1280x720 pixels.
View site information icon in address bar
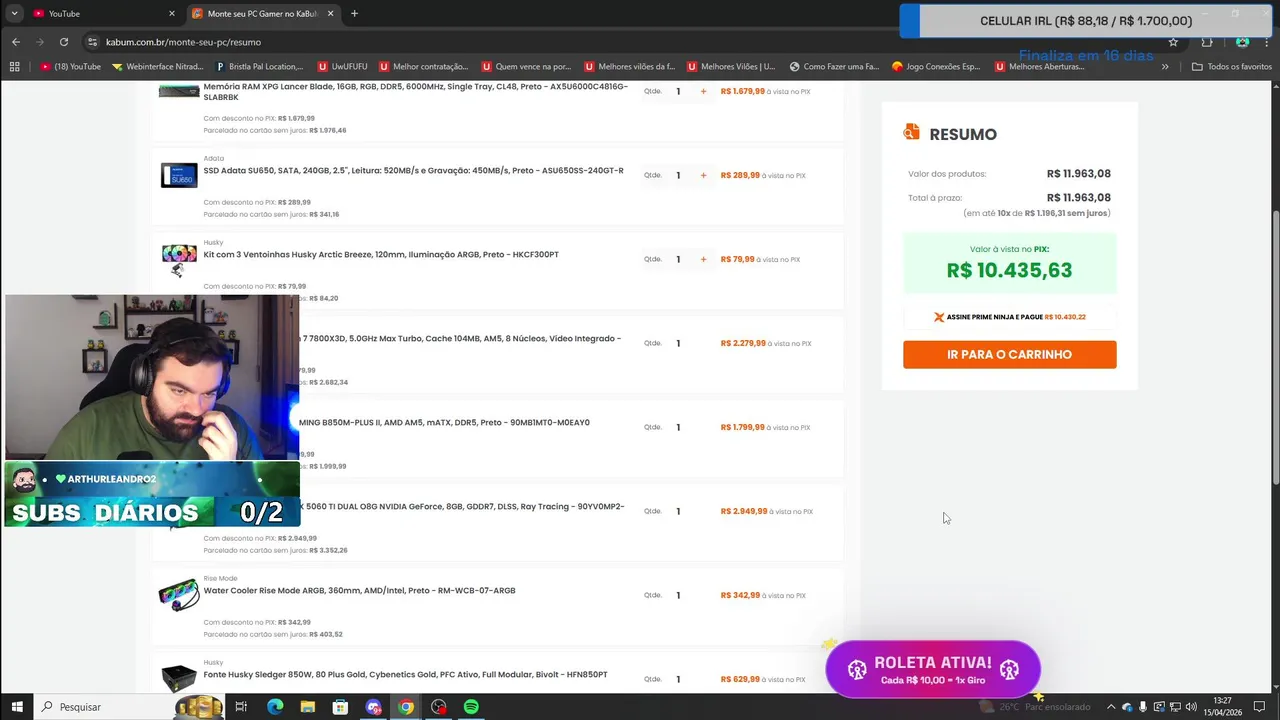pyautogui.click(x=93, y=42)
